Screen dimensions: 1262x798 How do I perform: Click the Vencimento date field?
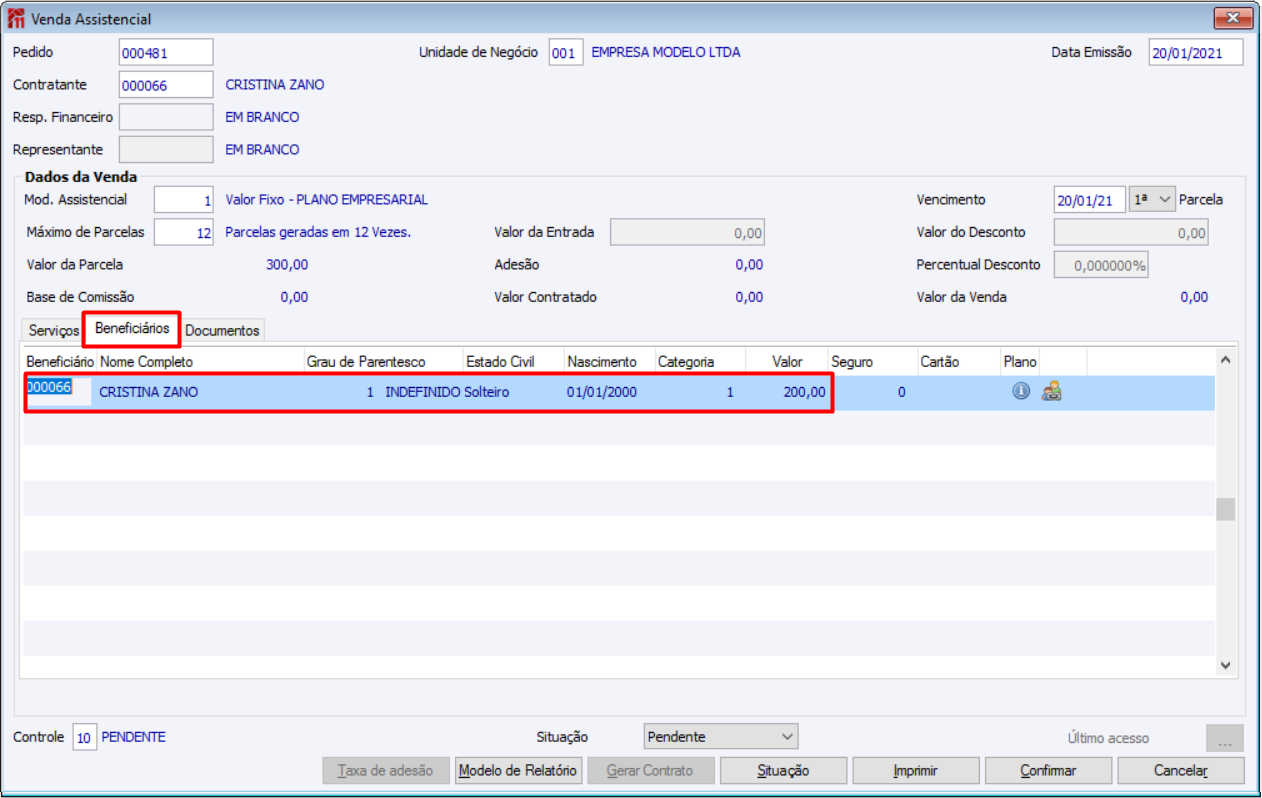click(x=1090, y=199)
